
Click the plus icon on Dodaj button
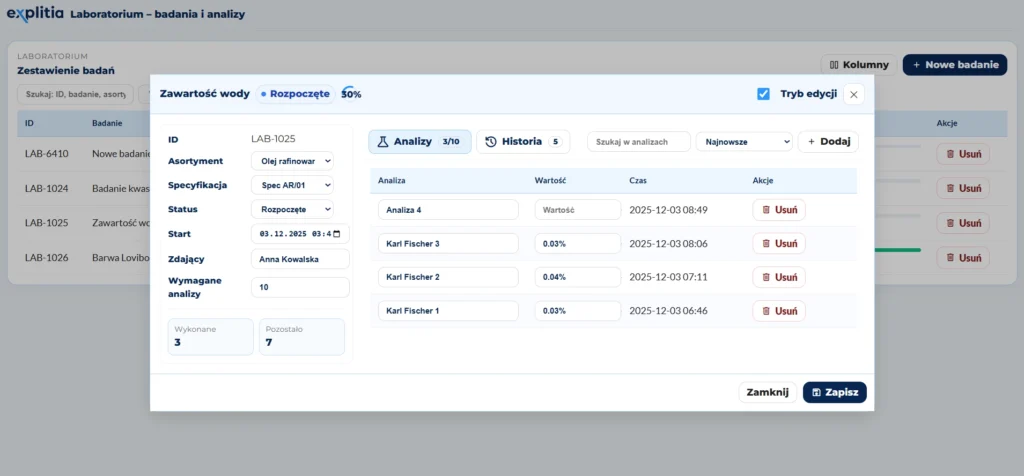(811, 142)
